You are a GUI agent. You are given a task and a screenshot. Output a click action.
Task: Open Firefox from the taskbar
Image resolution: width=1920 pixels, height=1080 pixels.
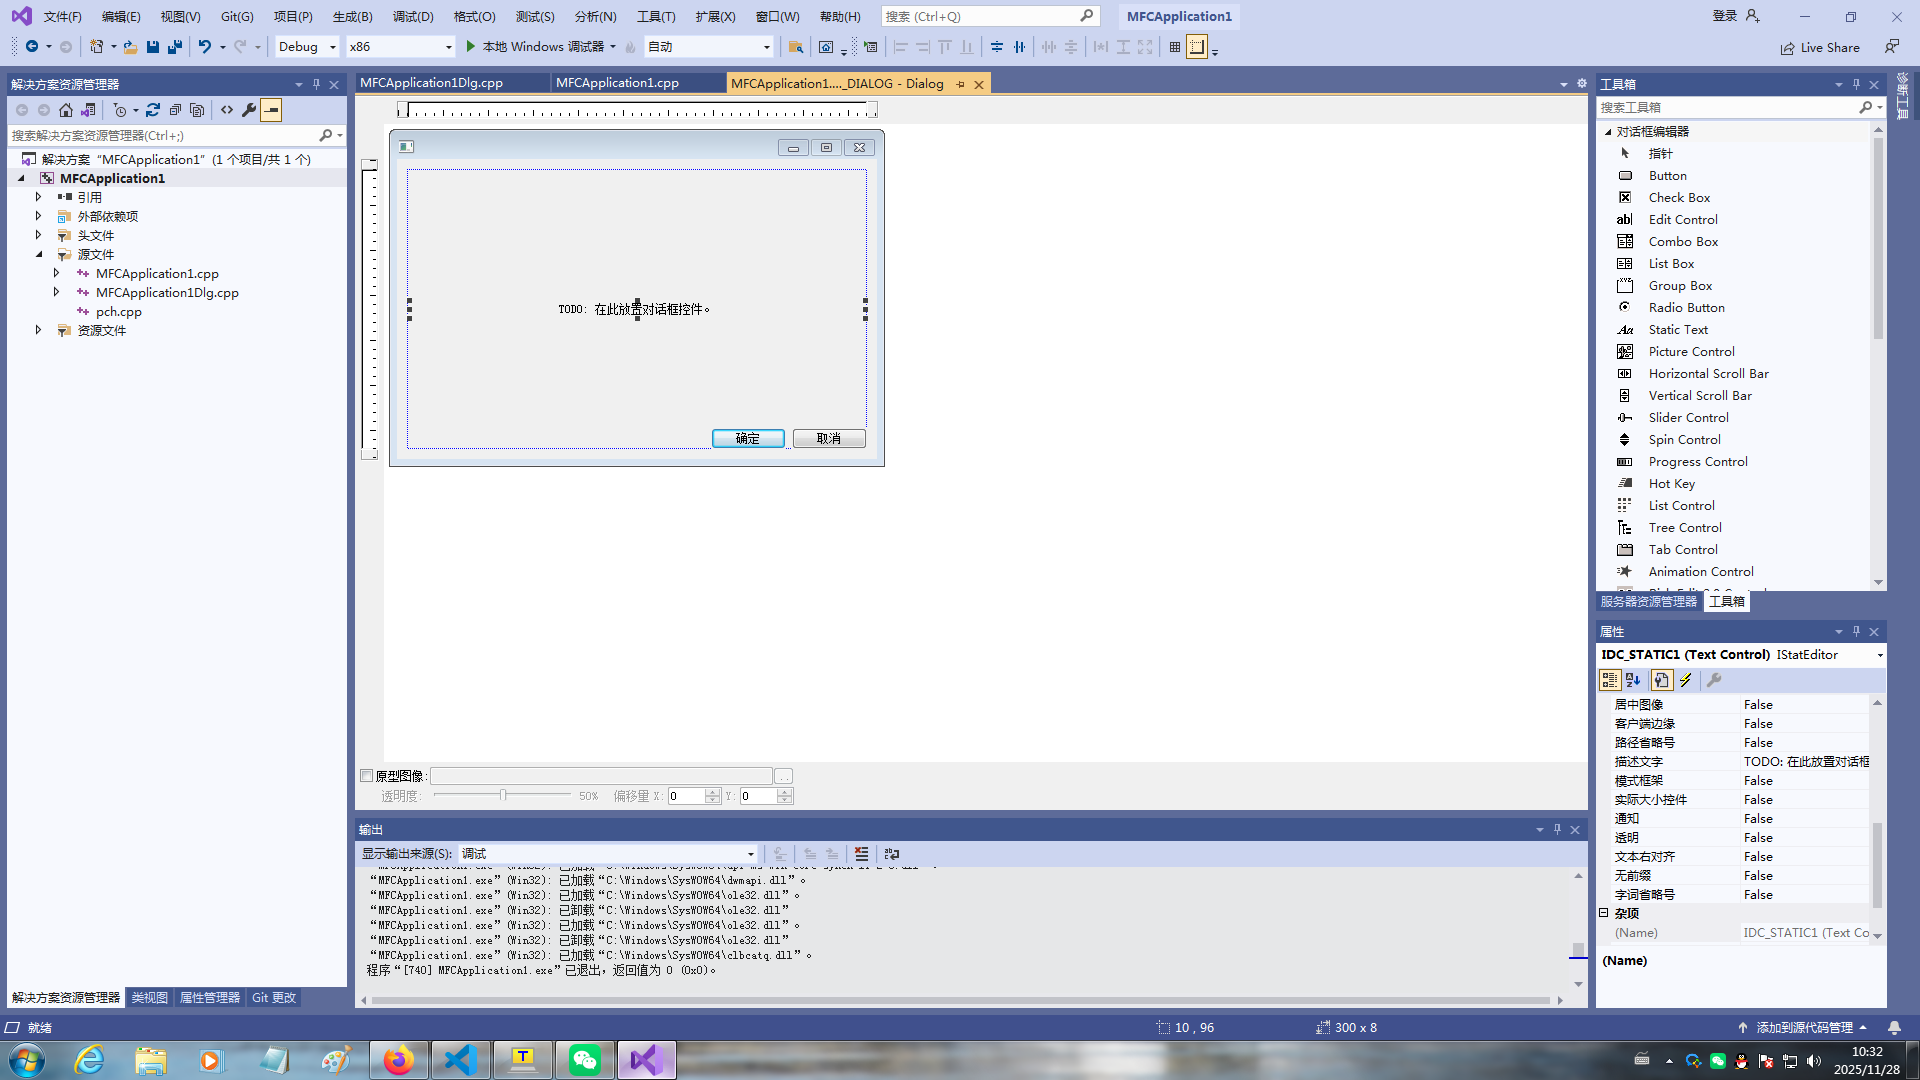(x=398, y=1060)
